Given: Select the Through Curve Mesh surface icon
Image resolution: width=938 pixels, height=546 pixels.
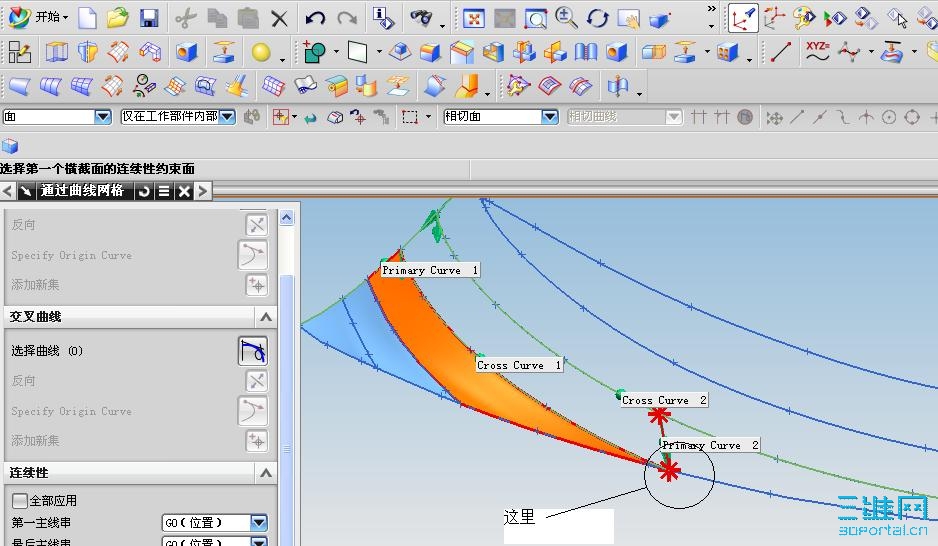Looking at the screenshot, I should coord(81,87).
